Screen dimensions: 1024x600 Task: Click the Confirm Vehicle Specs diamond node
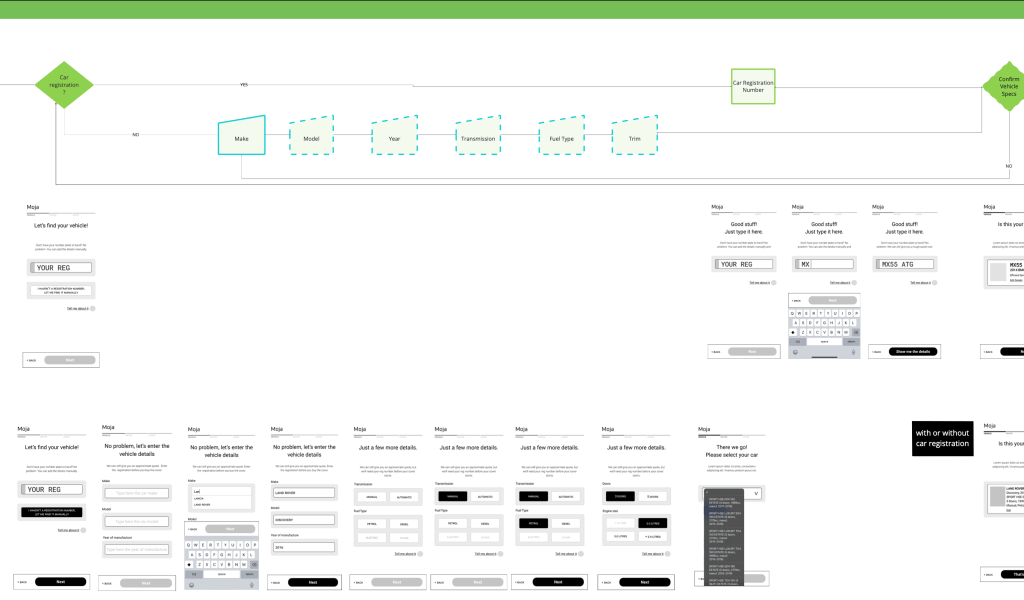coord(1008,84)
